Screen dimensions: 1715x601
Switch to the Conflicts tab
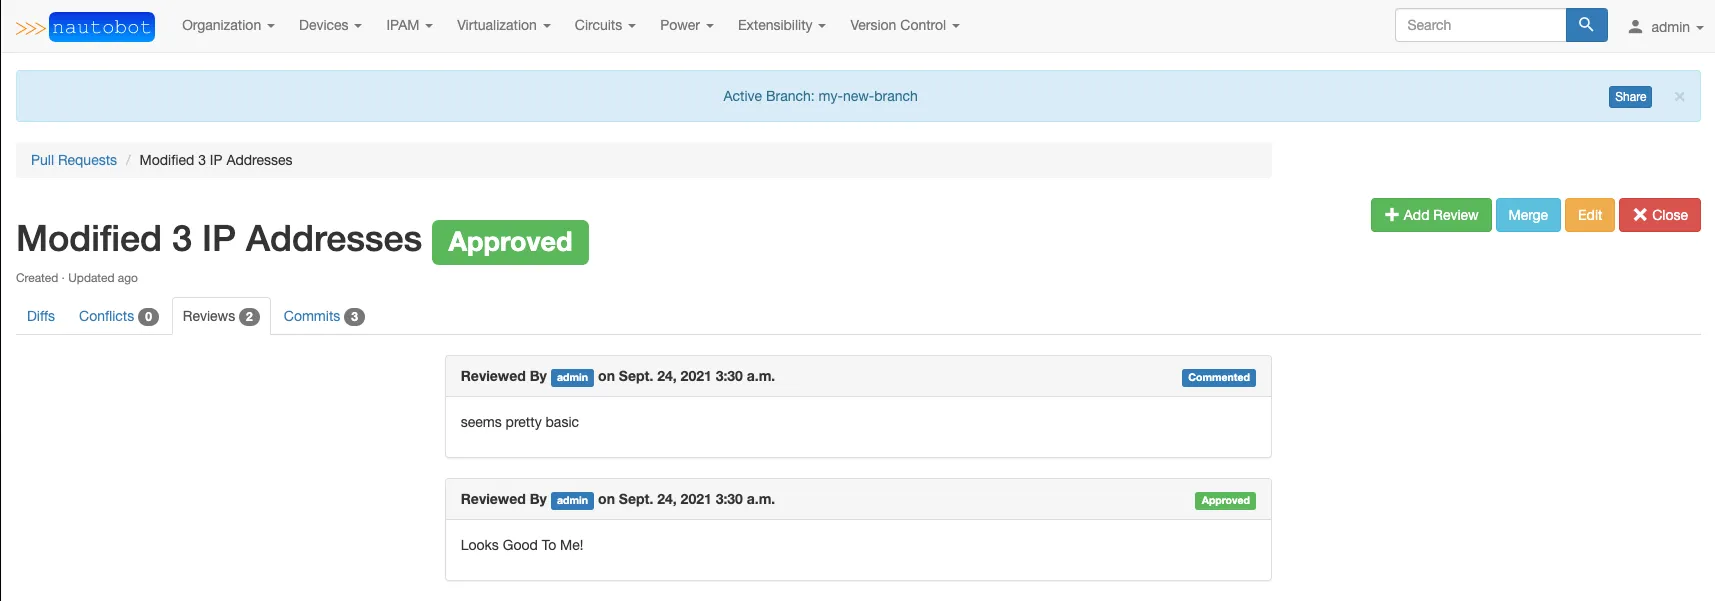[x=117, y=316]
